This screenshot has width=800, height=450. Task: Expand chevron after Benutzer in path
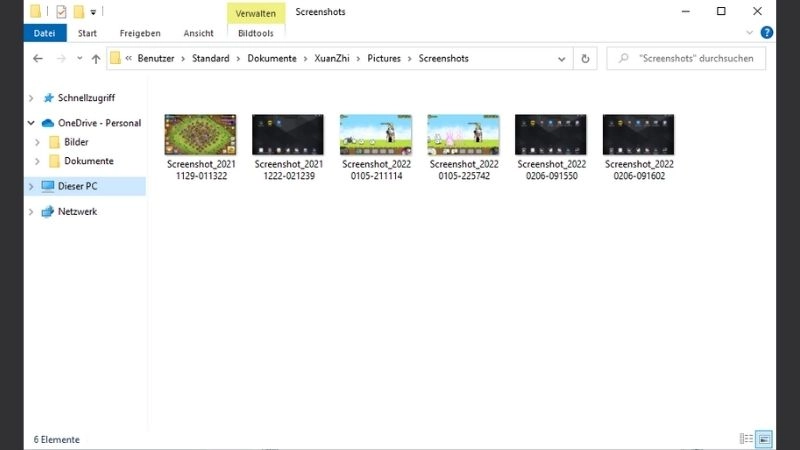(x=183, y=59)
